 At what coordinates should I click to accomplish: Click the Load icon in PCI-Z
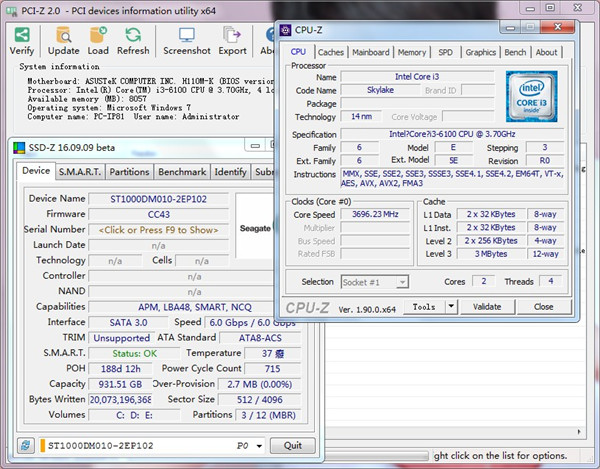tap(98, 35)
